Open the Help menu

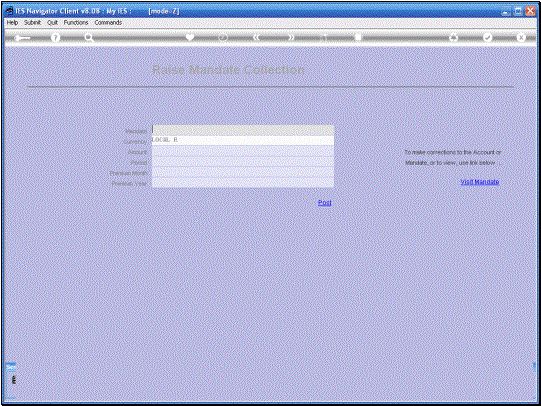pos(12,22)
